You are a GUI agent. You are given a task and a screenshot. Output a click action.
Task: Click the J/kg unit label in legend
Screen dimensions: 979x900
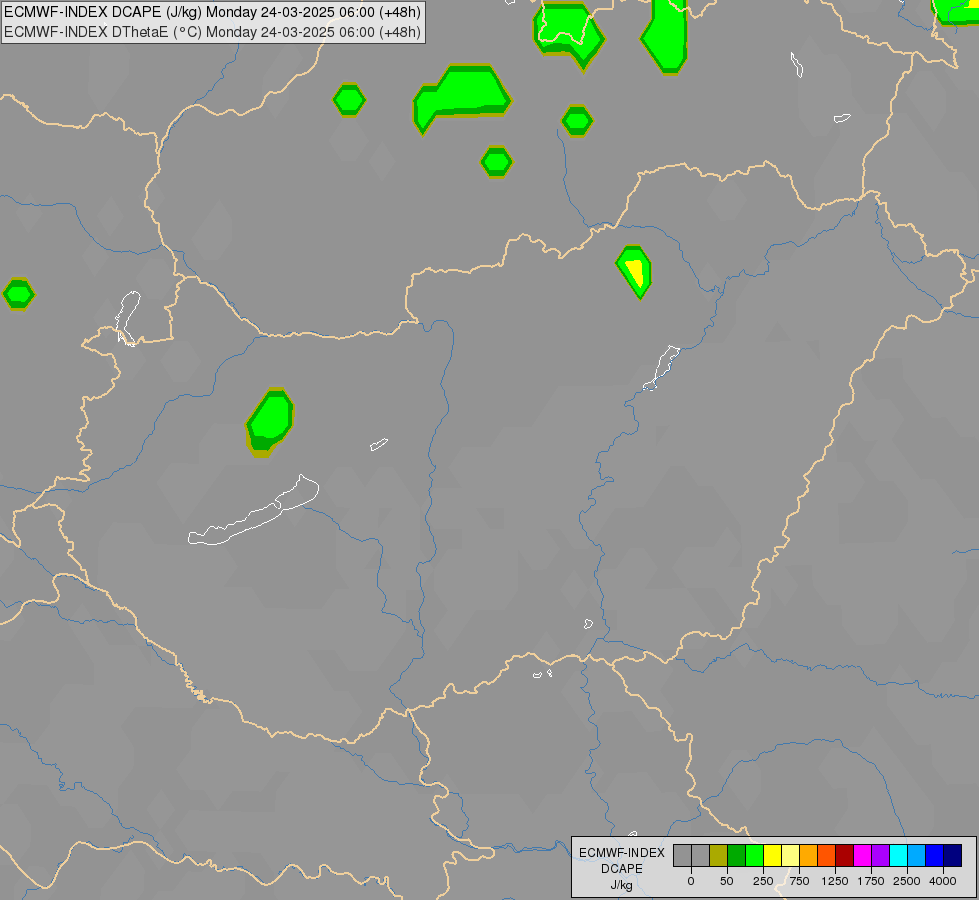point(622,886)
